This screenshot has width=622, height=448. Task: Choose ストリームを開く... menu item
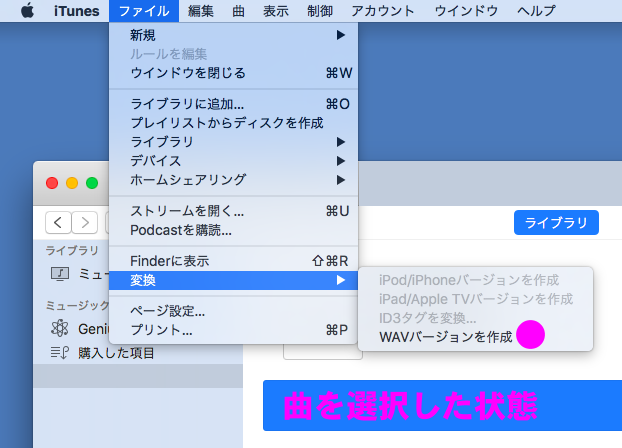pyautogui.click(x=234, y=211)
